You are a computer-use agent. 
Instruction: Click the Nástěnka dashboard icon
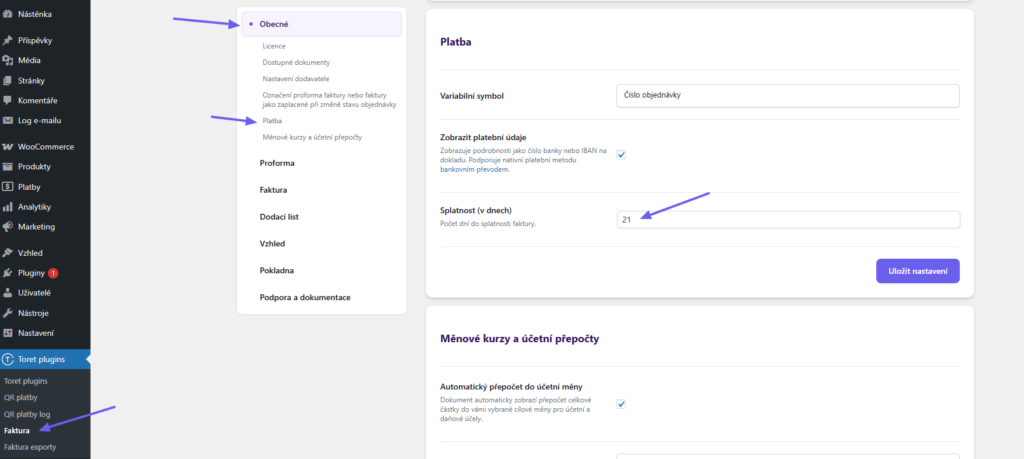8,14
